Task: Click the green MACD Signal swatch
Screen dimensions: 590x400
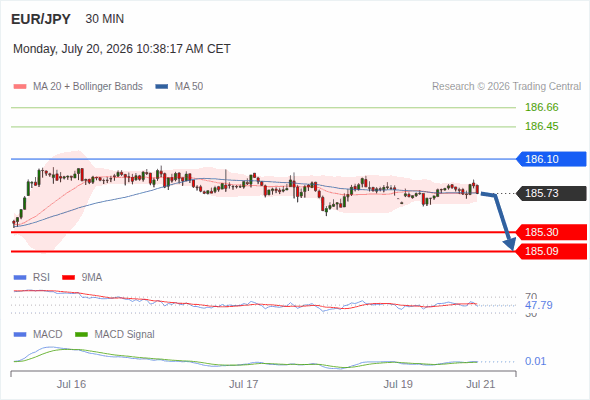Action: tap(81, 335)
